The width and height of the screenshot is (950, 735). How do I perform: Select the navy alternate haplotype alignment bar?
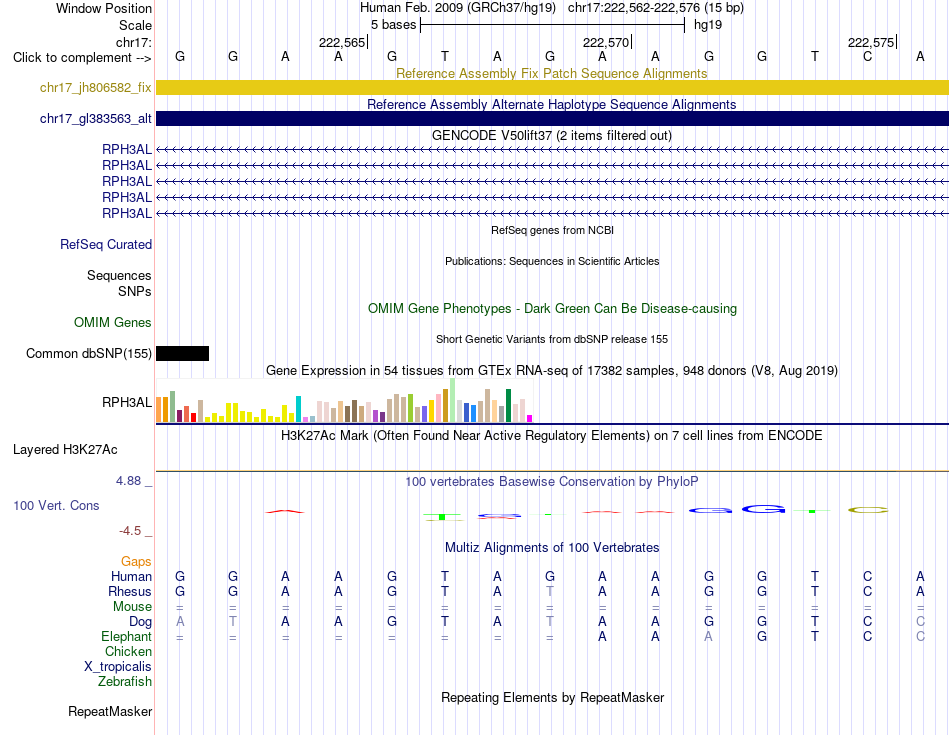pos(552,118)
